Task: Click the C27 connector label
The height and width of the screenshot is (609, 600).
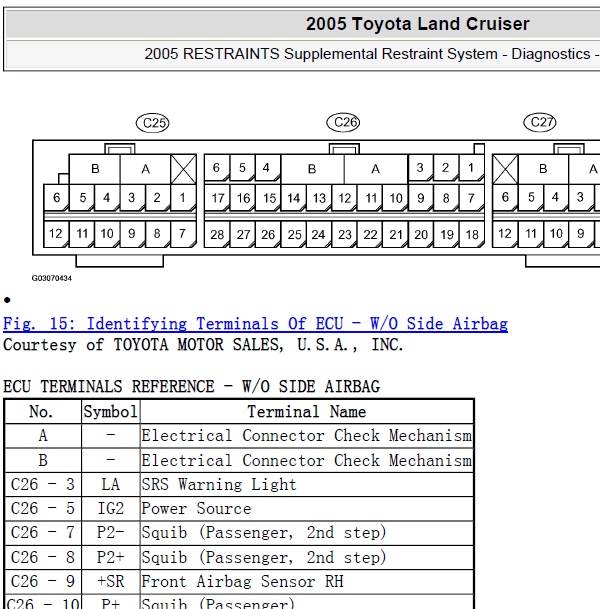Action: click(x=540, y=122)
